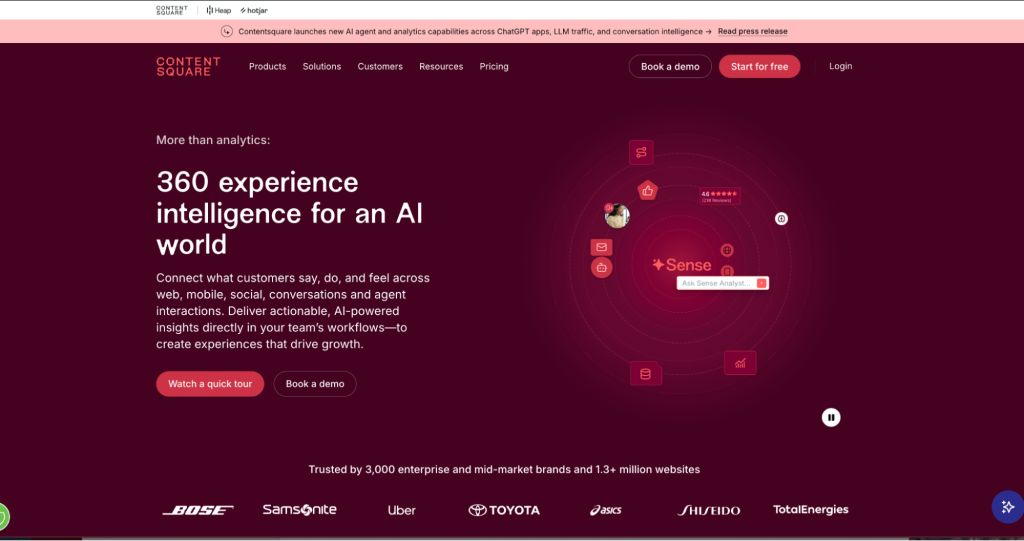Open the green chat widget at left edge

[3, 517]
